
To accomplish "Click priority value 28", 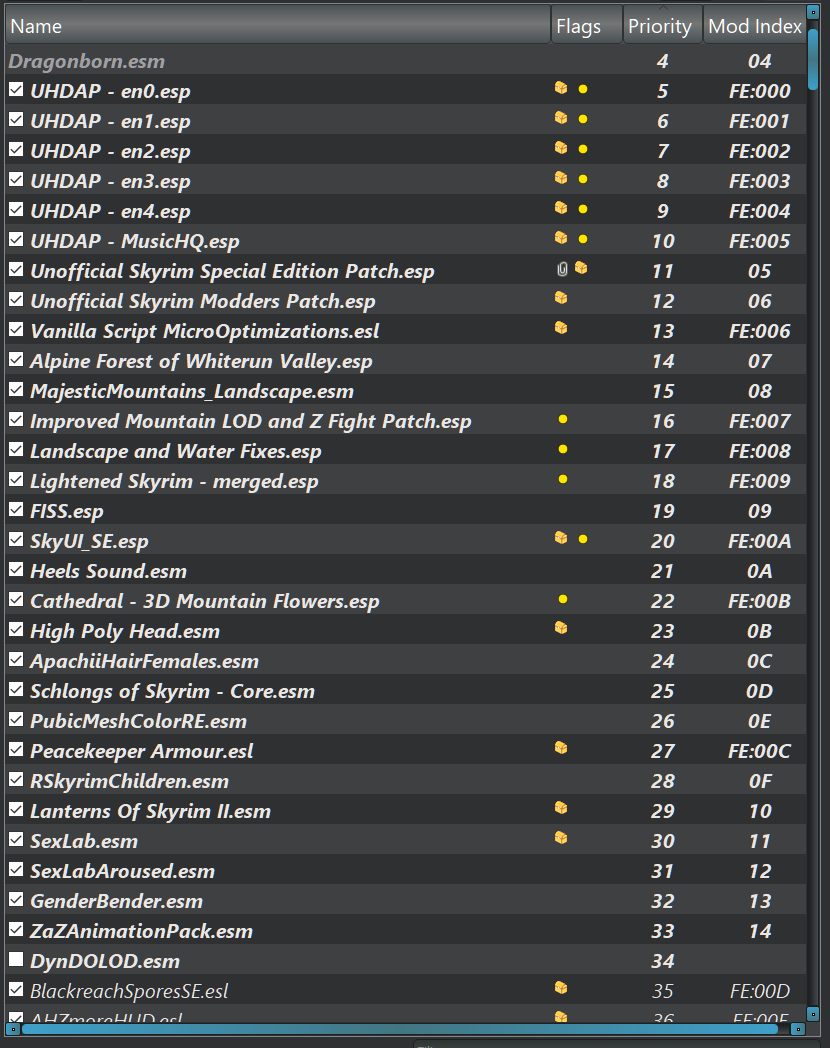I will point(662,781).
